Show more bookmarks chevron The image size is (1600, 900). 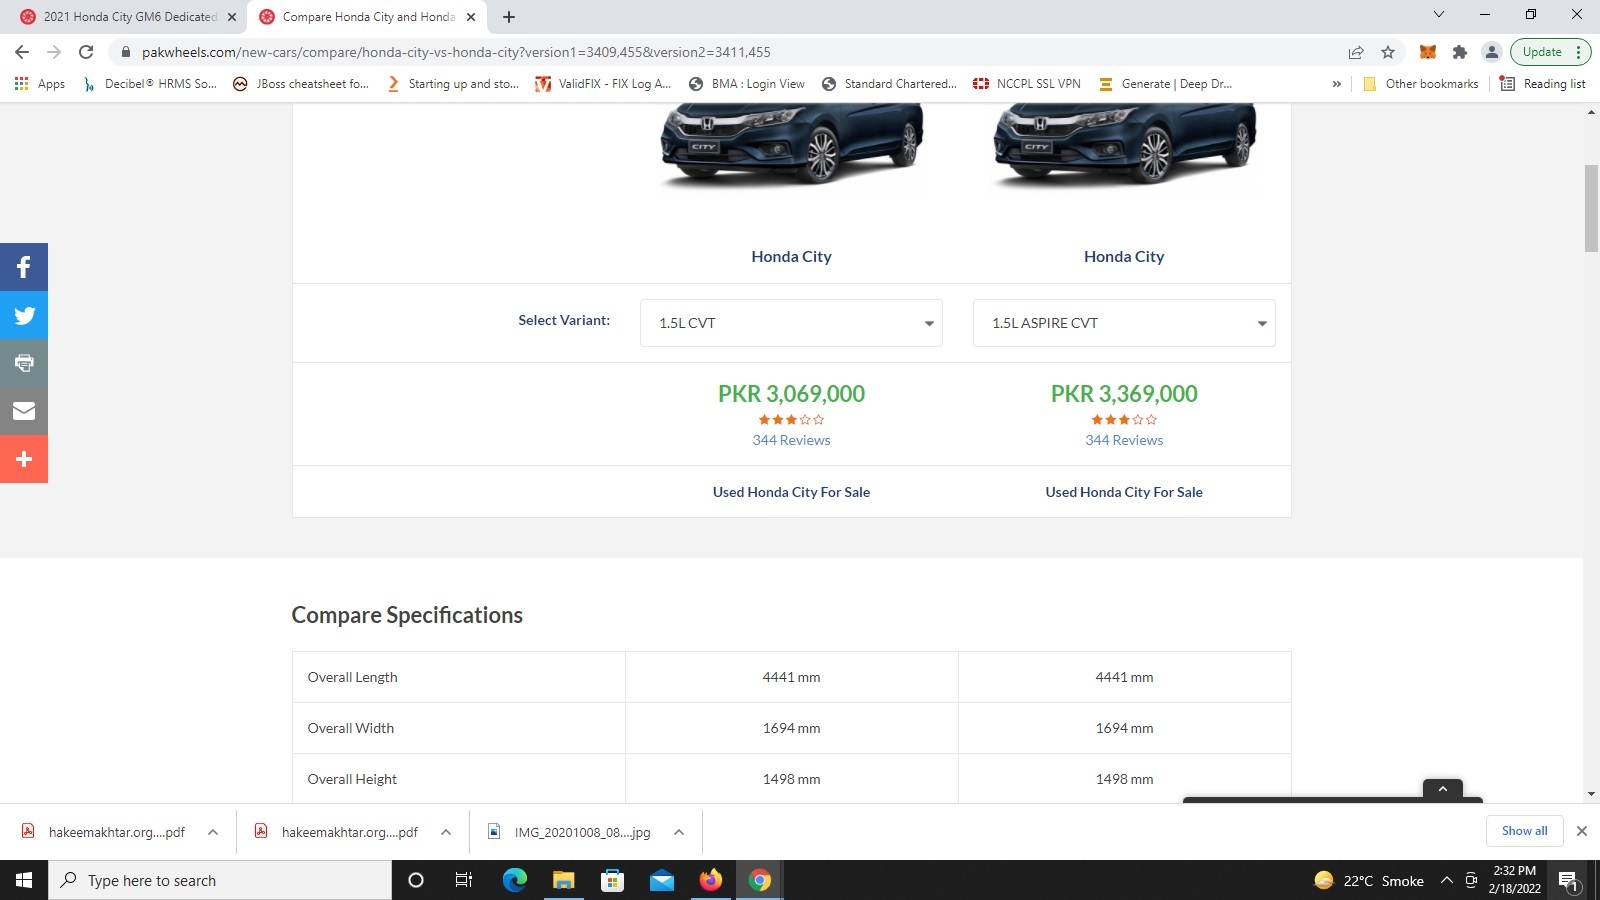[x=1337, y=84]
